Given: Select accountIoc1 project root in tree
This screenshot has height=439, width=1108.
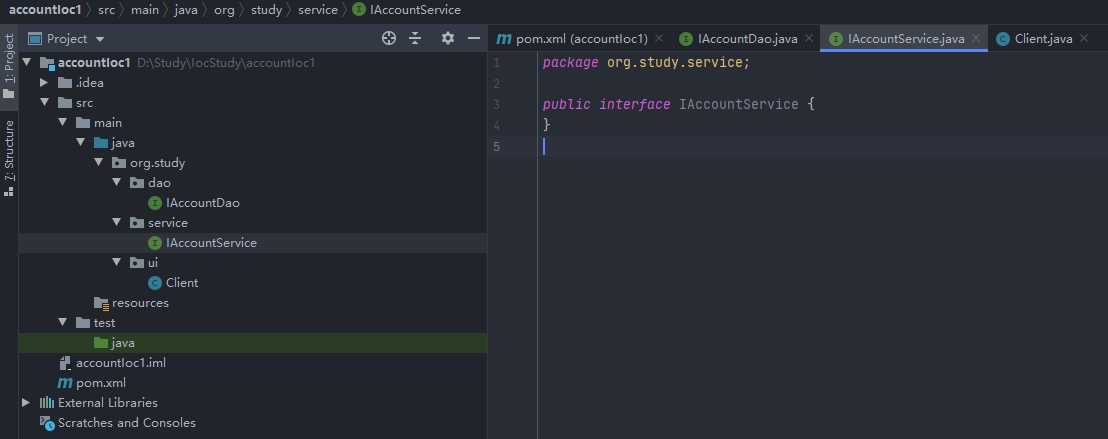Looking at the screenshot, I should 94,63.
